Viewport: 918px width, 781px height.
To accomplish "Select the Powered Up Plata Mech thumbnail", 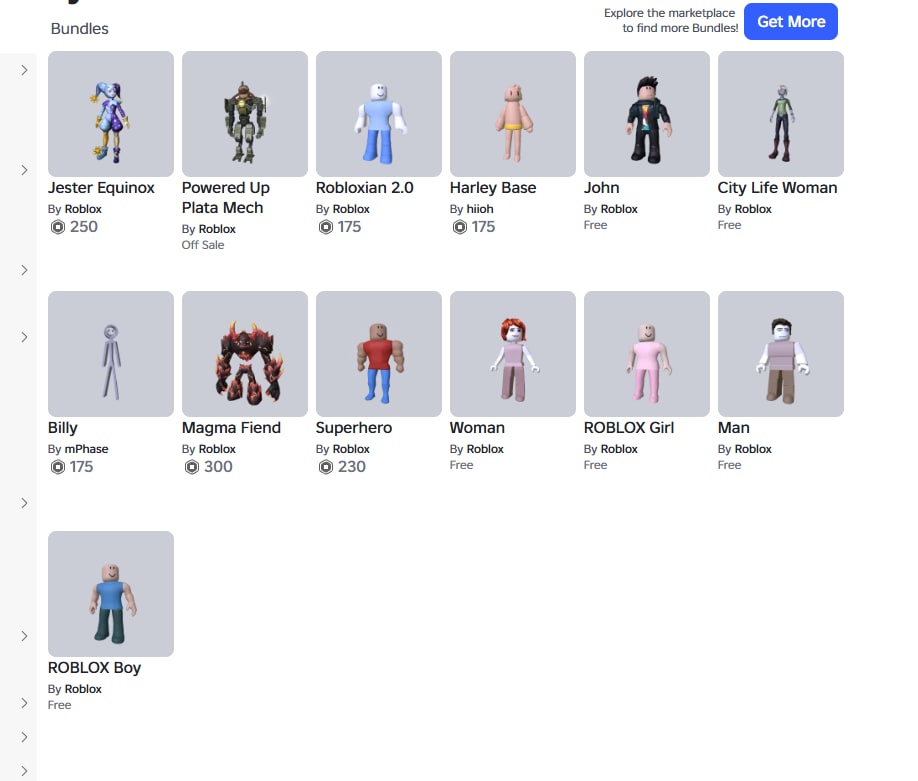I will 245,114.
